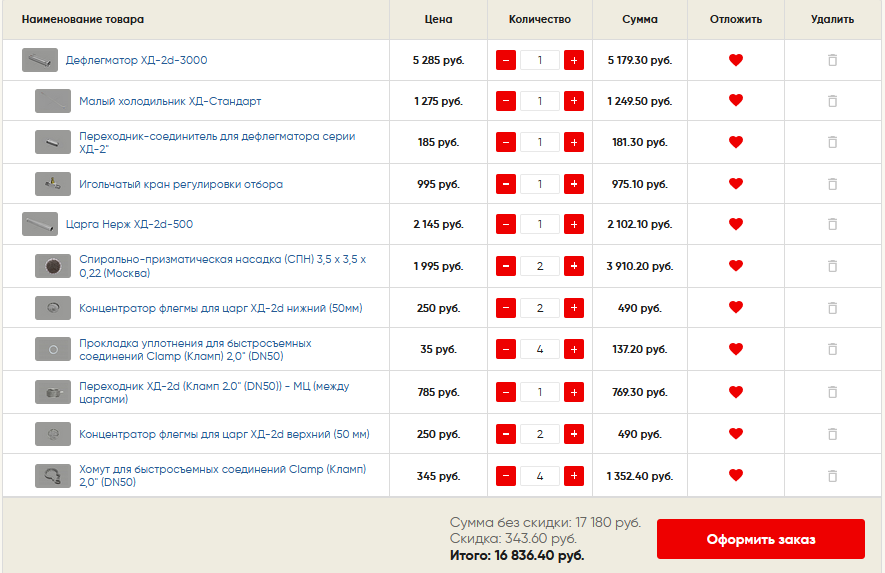Set aside Царга Нерж ХД-2d-500 via heart
885x573 pixels.
click(x=735, y=224)
